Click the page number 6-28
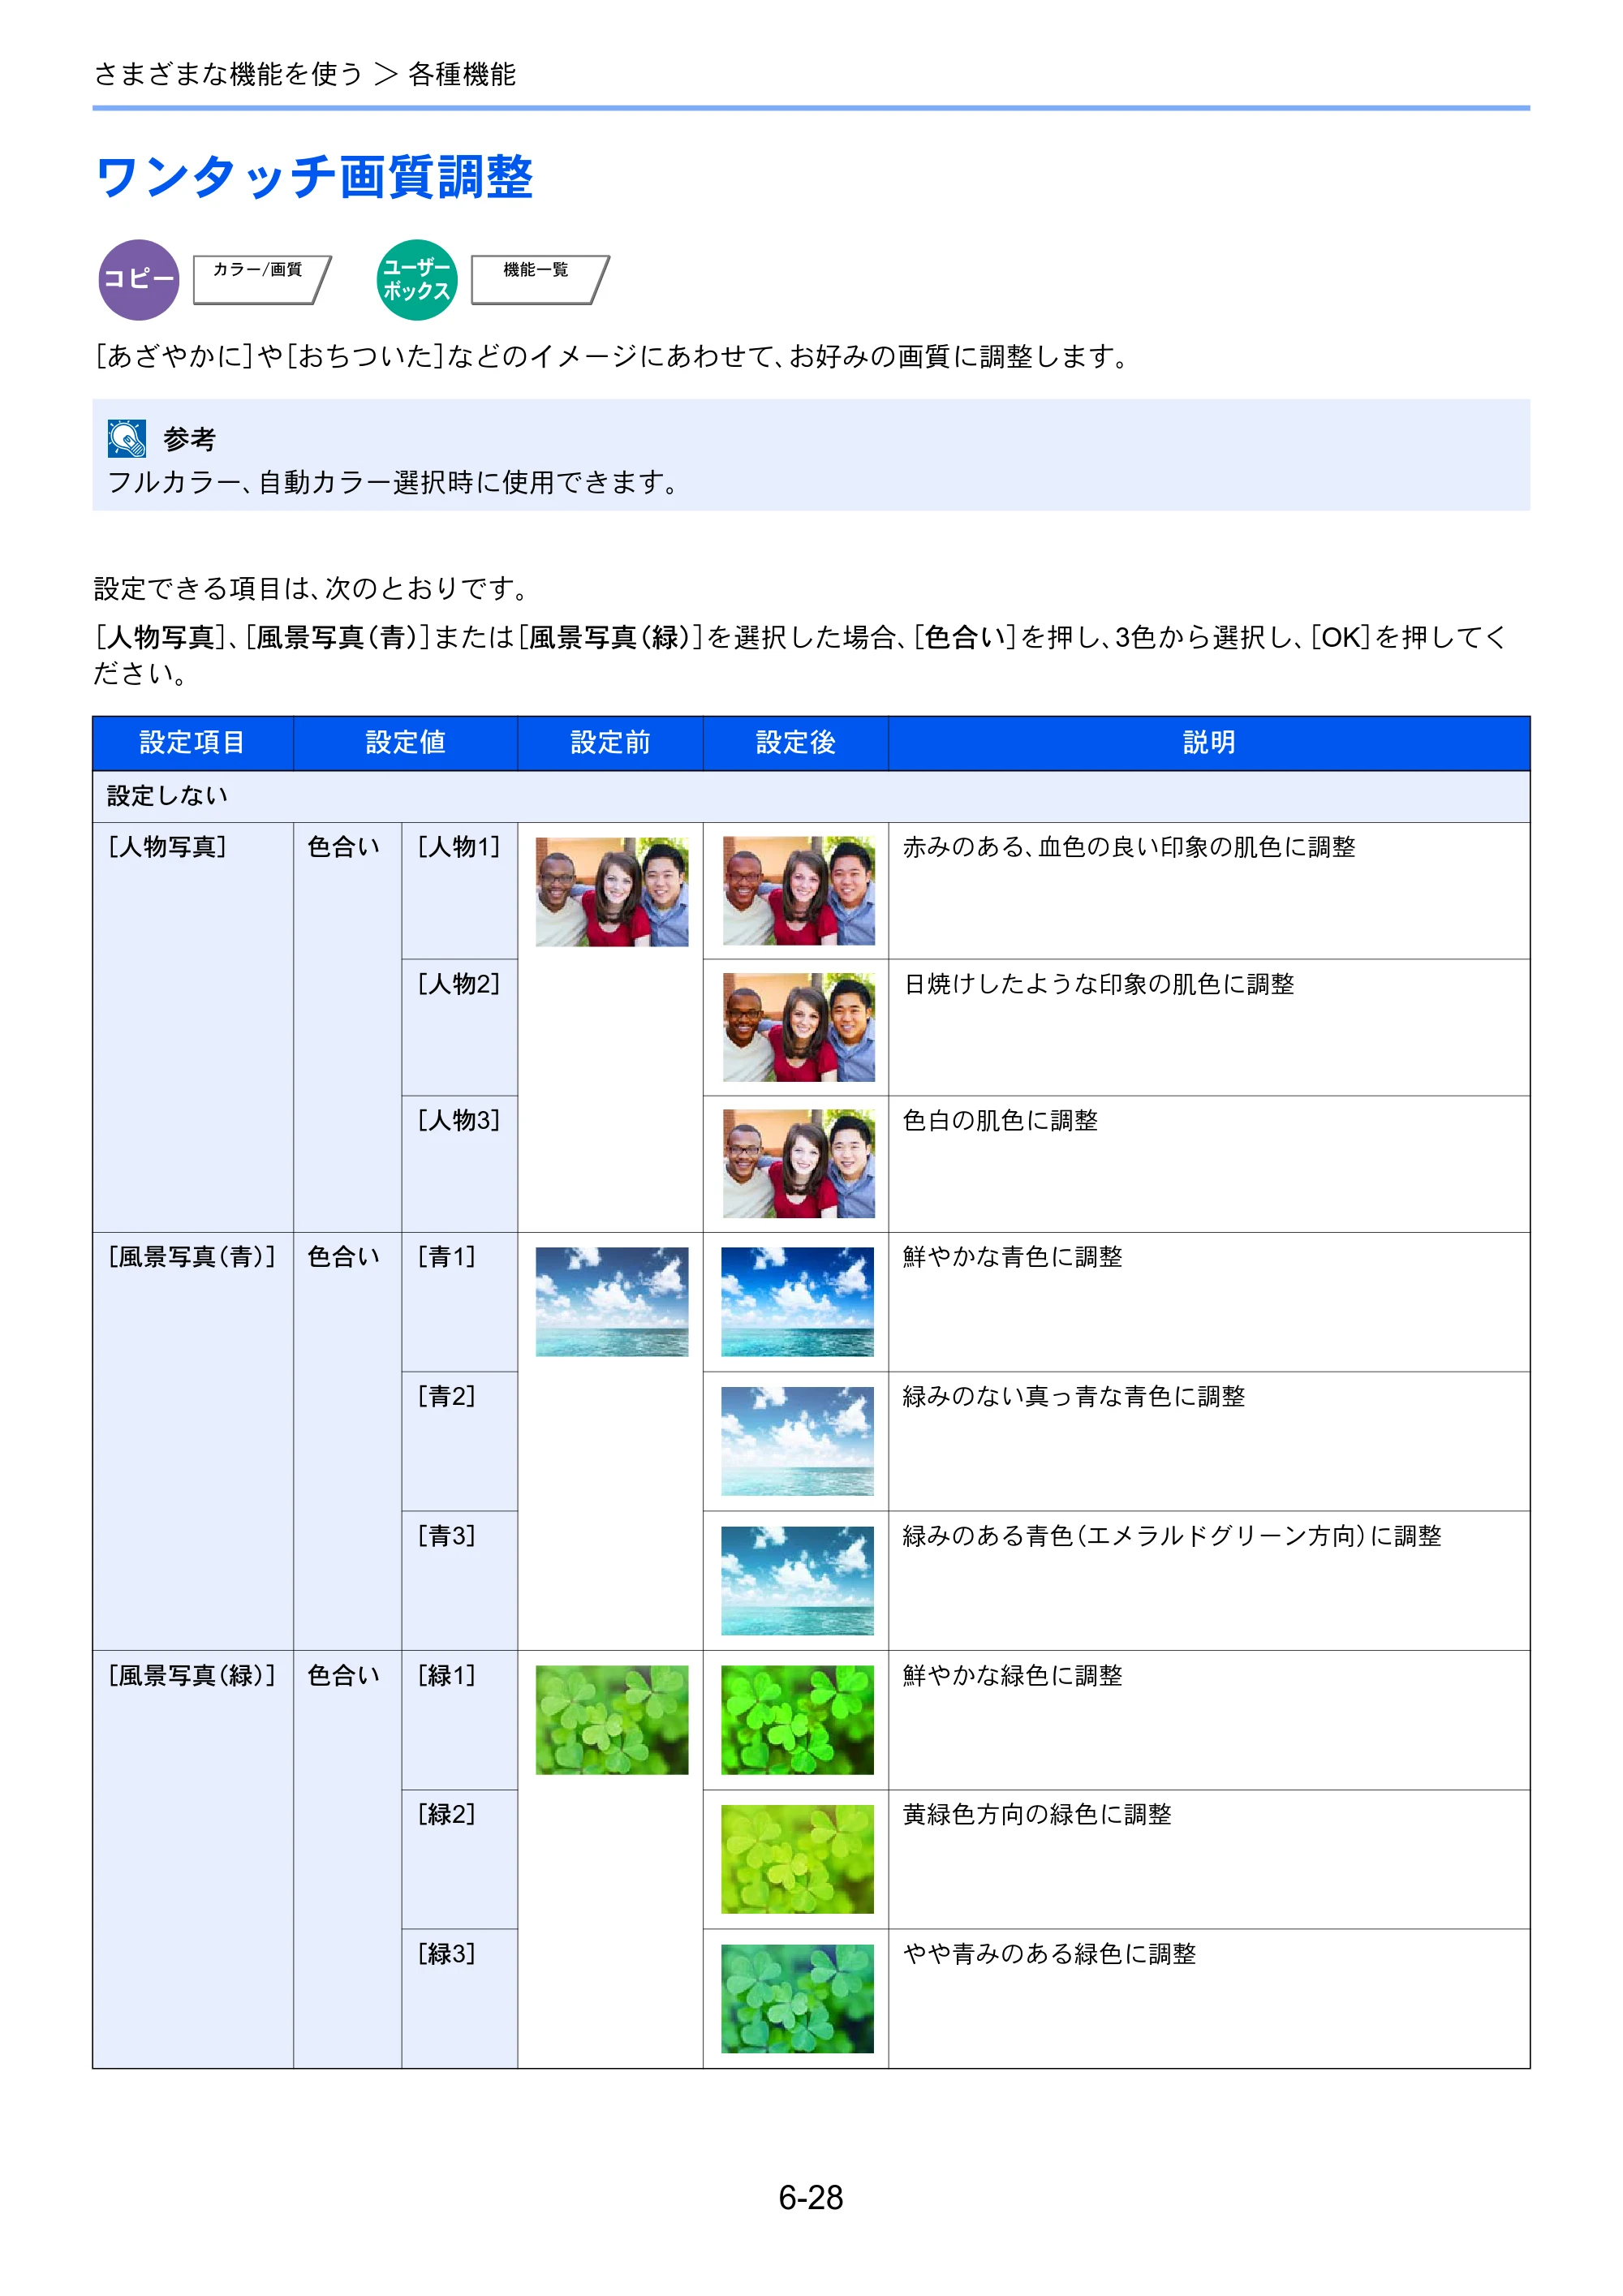Screen dimensions: 1623x2296 click(811, 2198)
